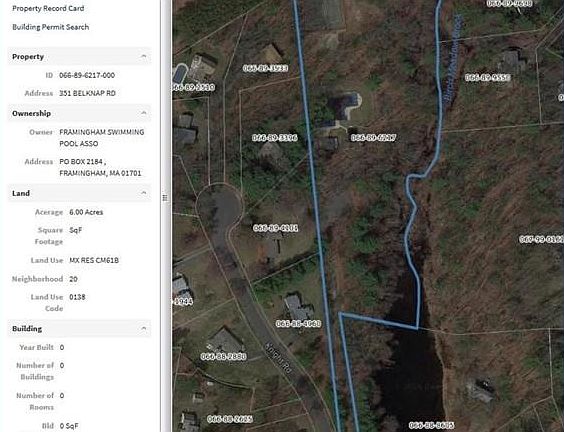Collapse the Property section chevron
This screenshot has height=432, width=564.
144,56
